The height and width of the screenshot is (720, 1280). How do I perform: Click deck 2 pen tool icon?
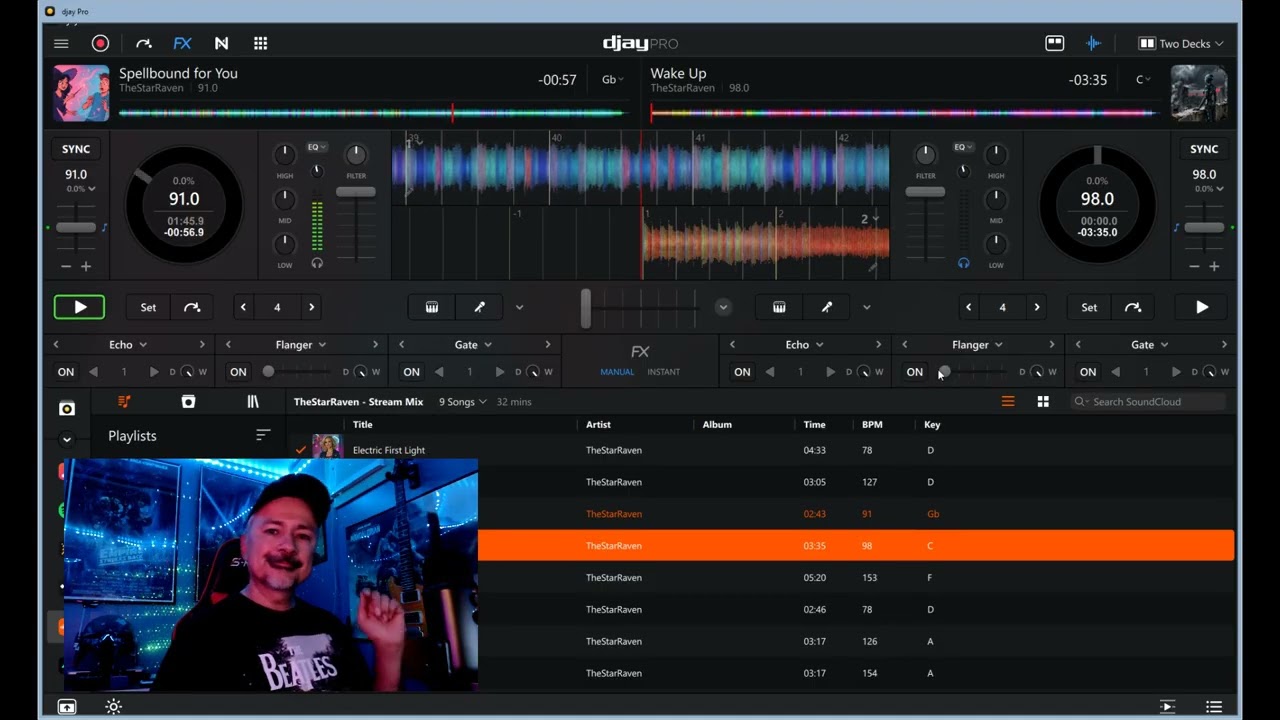pos(826,307)
